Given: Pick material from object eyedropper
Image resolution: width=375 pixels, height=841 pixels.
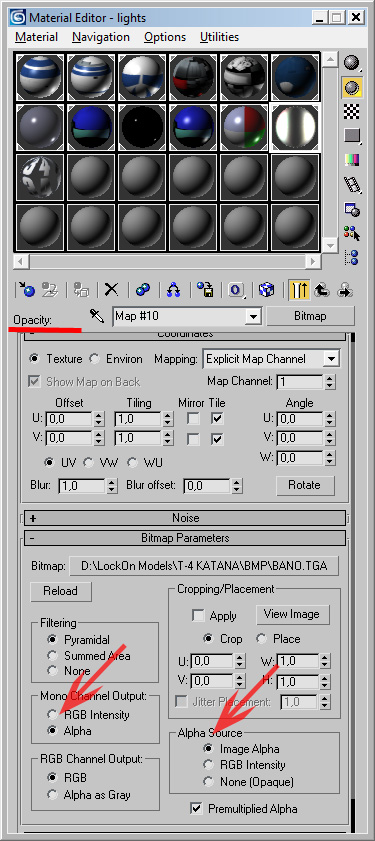Looking at the screenshot, I should click(x=97, y=316).
